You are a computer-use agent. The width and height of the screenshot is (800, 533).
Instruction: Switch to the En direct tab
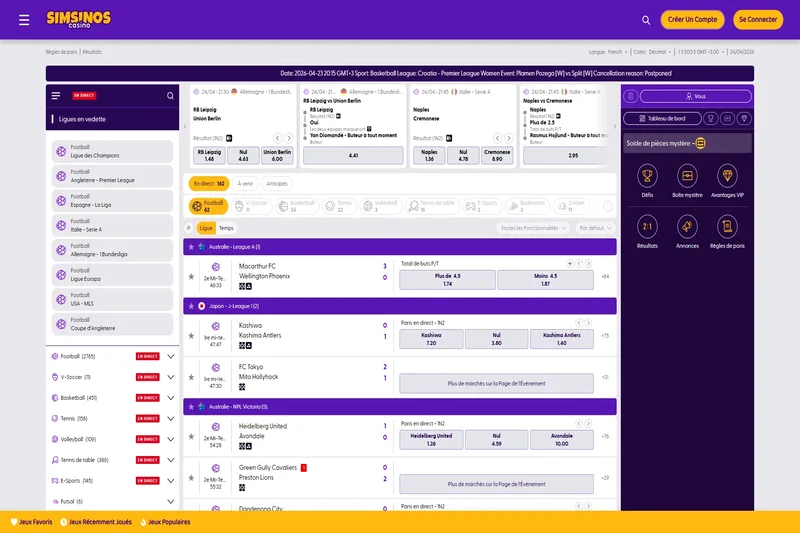point(209,184)
